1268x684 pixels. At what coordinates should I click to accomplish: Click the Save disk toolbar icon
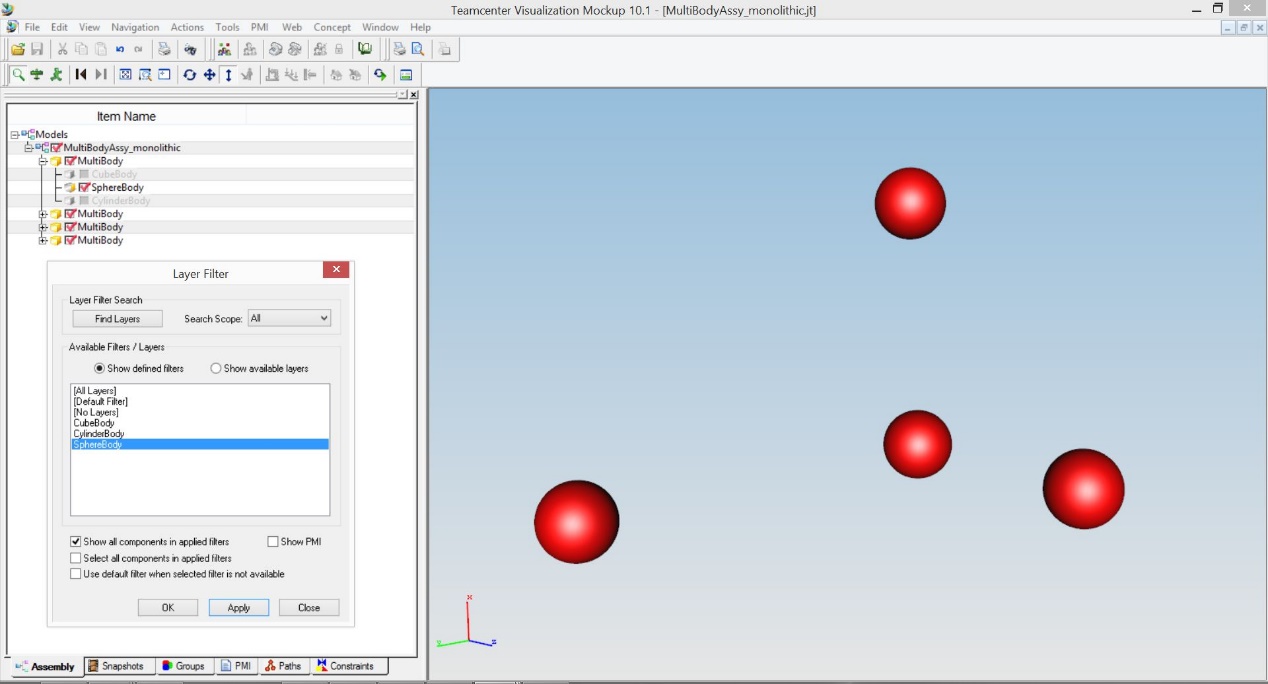pos(37,49)
